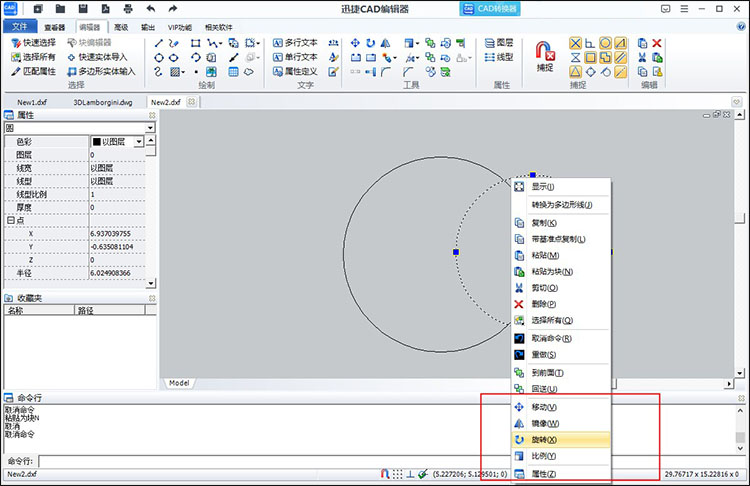Click the red X Delete icon in Edit group
The image size is (750, 486).
click(x=657, y=43)
